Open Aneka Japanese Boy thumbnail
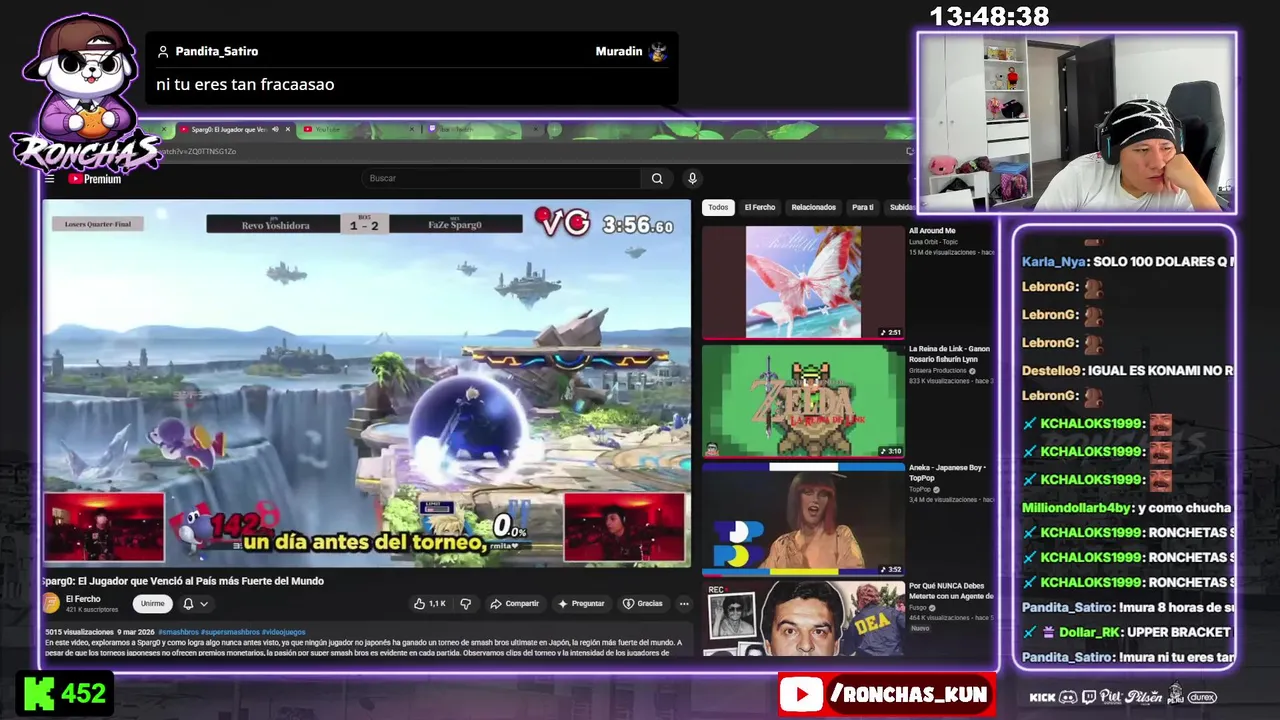Screen dimensions: 1280x720 [803, 520]
